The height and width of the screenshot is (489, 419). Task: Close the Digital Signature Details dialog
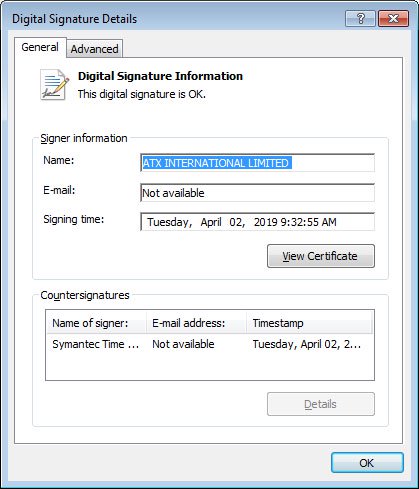pyautogui.click(x=393, y=19)
